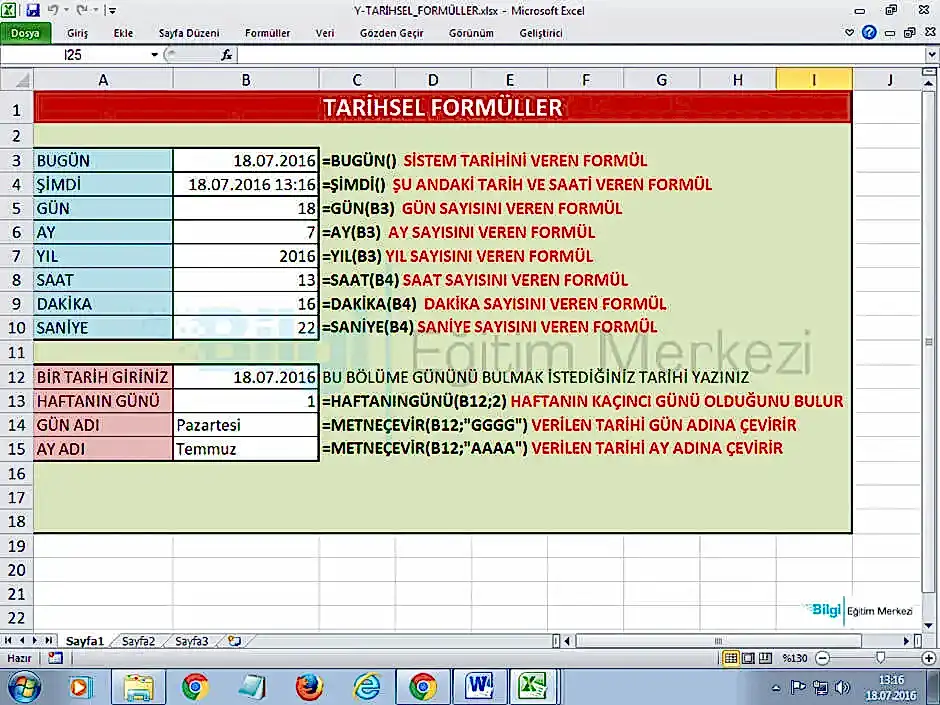Expand the Name Box dropdown arrow
Screen dimensions: 940x705
[154, 55]
